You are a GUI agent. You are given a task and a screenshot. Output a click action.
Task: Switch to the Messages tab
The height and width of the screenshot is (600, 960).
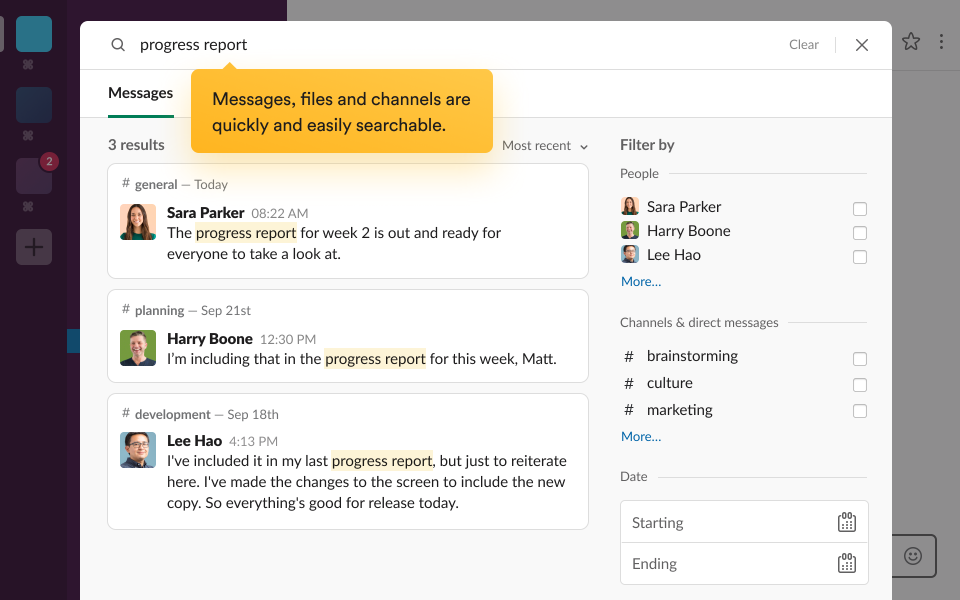click(140, 92)
